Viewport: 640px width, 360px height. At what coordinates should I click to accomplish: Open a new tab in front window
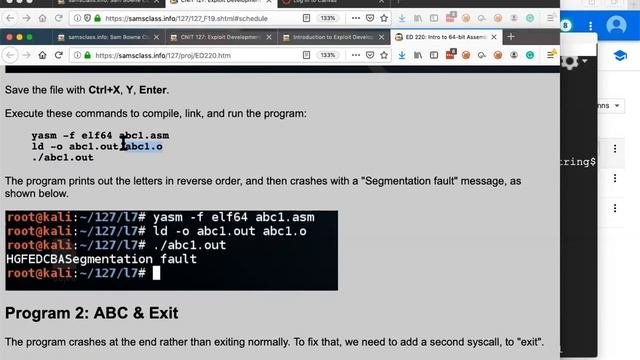click(x=511, y=37)
